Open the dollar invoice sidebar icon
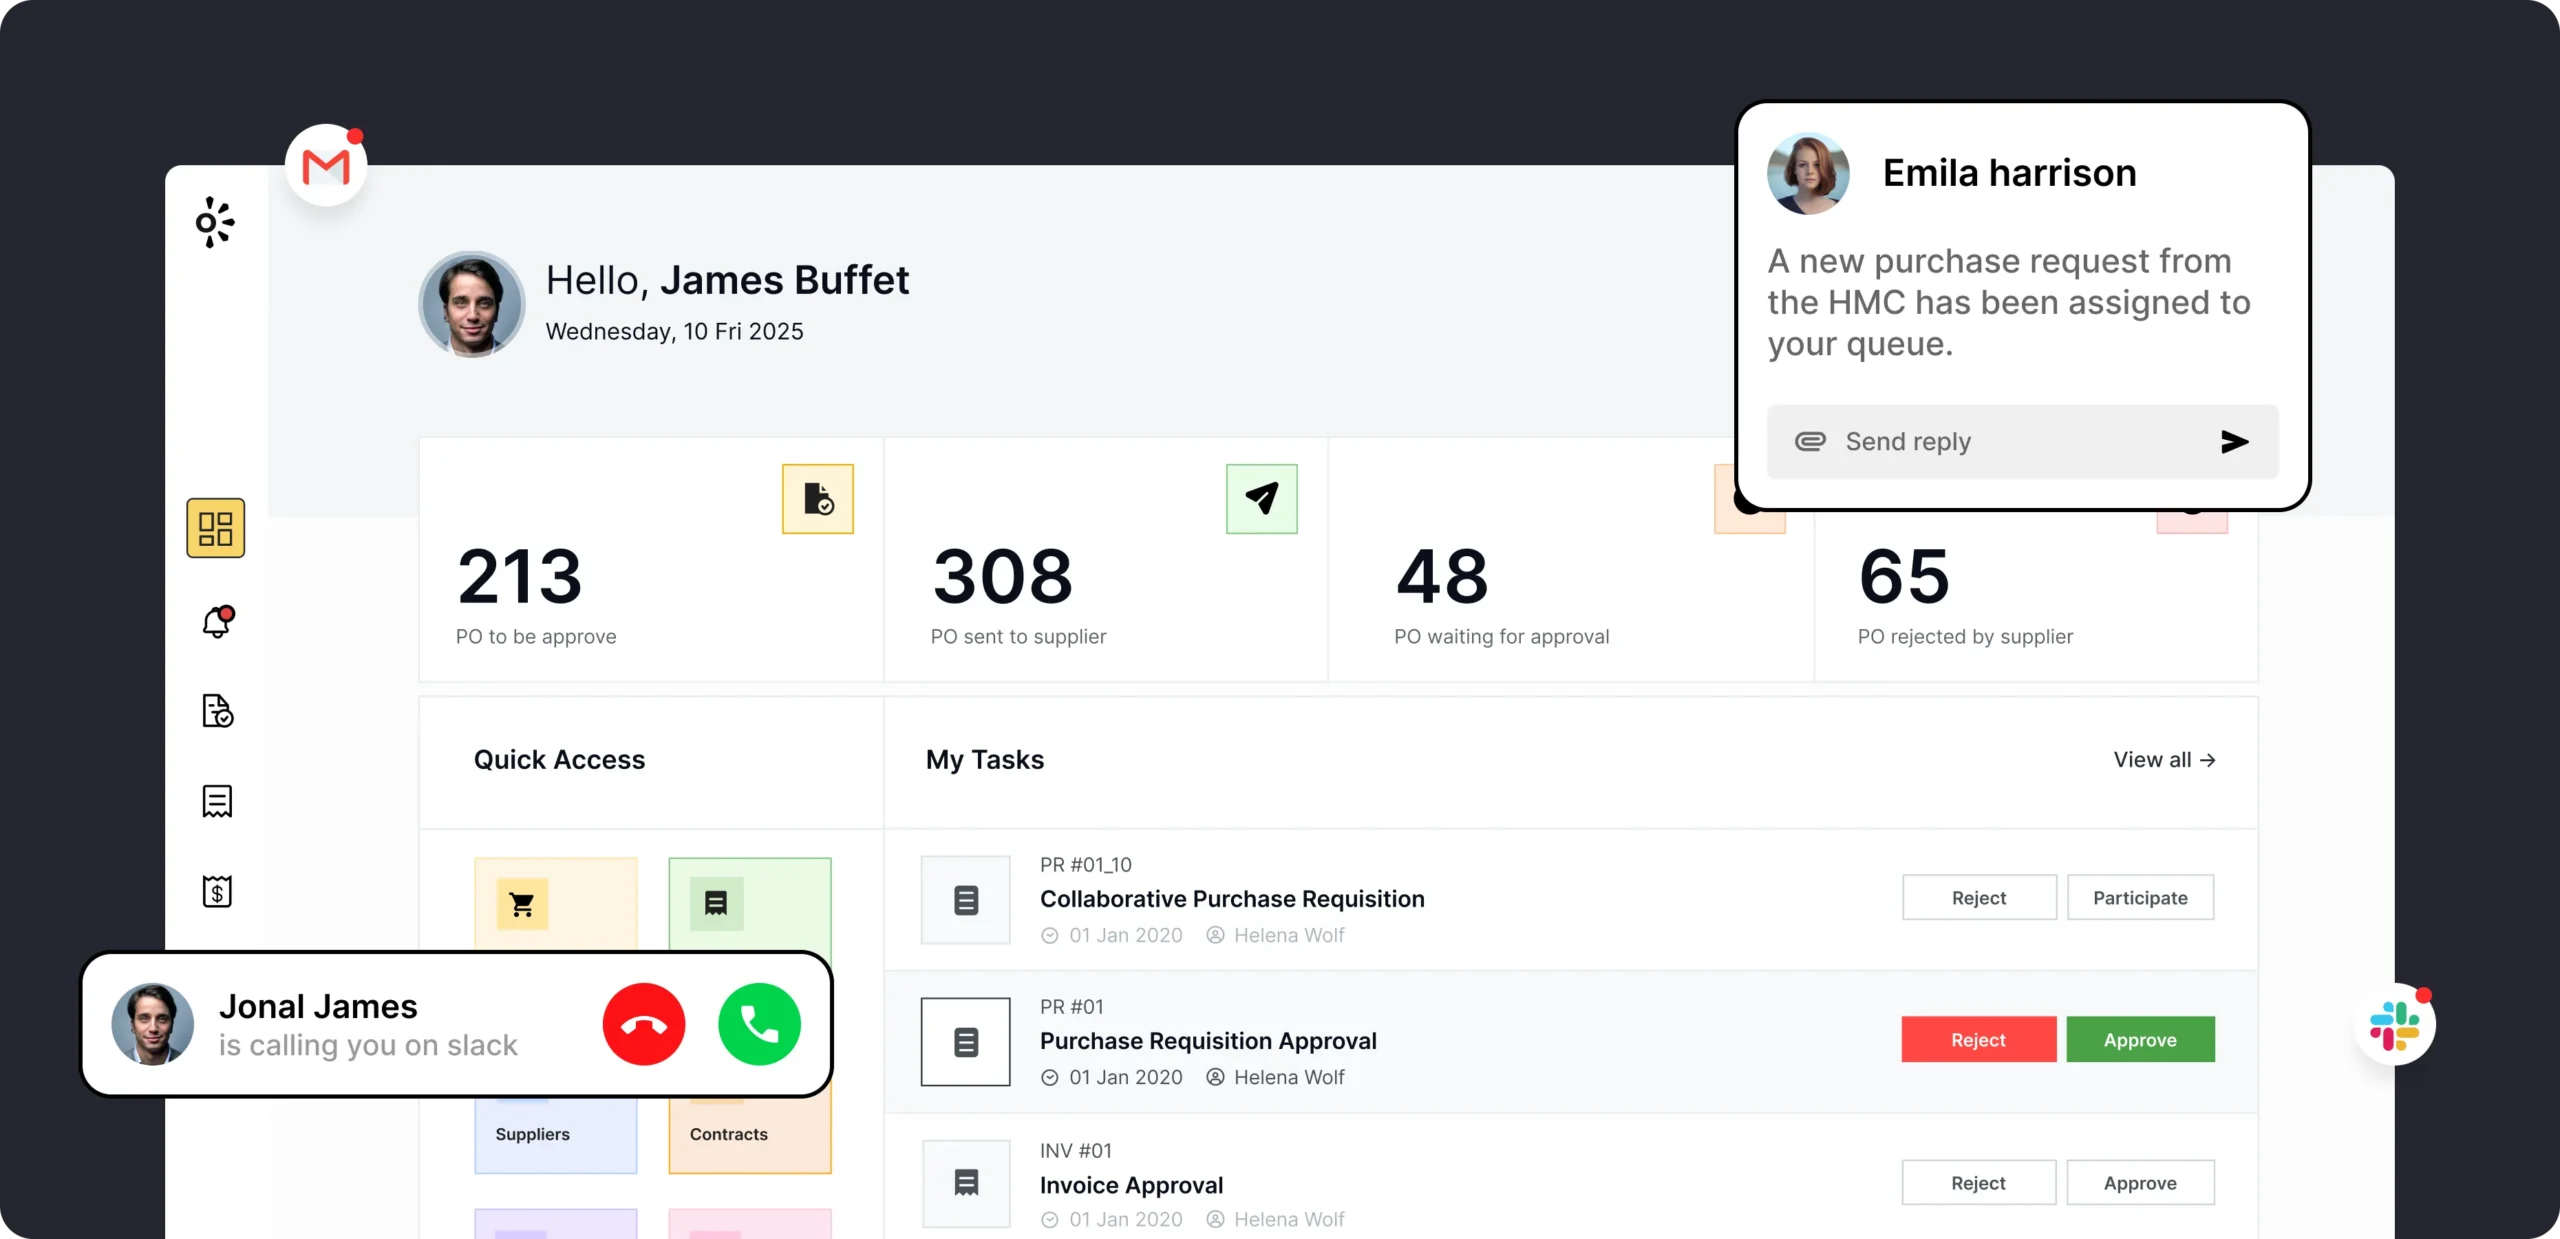 coord(217,891)
